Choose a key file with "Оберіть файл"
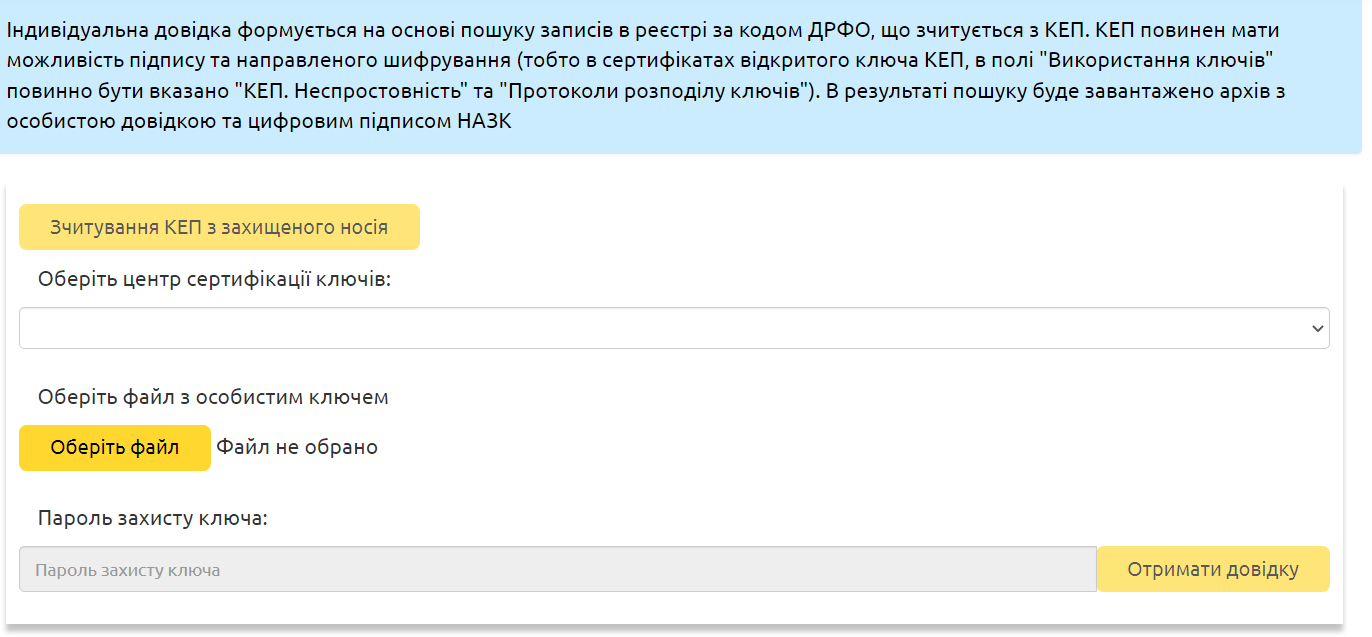The image size is (1372, 637). tap(115, 447)
